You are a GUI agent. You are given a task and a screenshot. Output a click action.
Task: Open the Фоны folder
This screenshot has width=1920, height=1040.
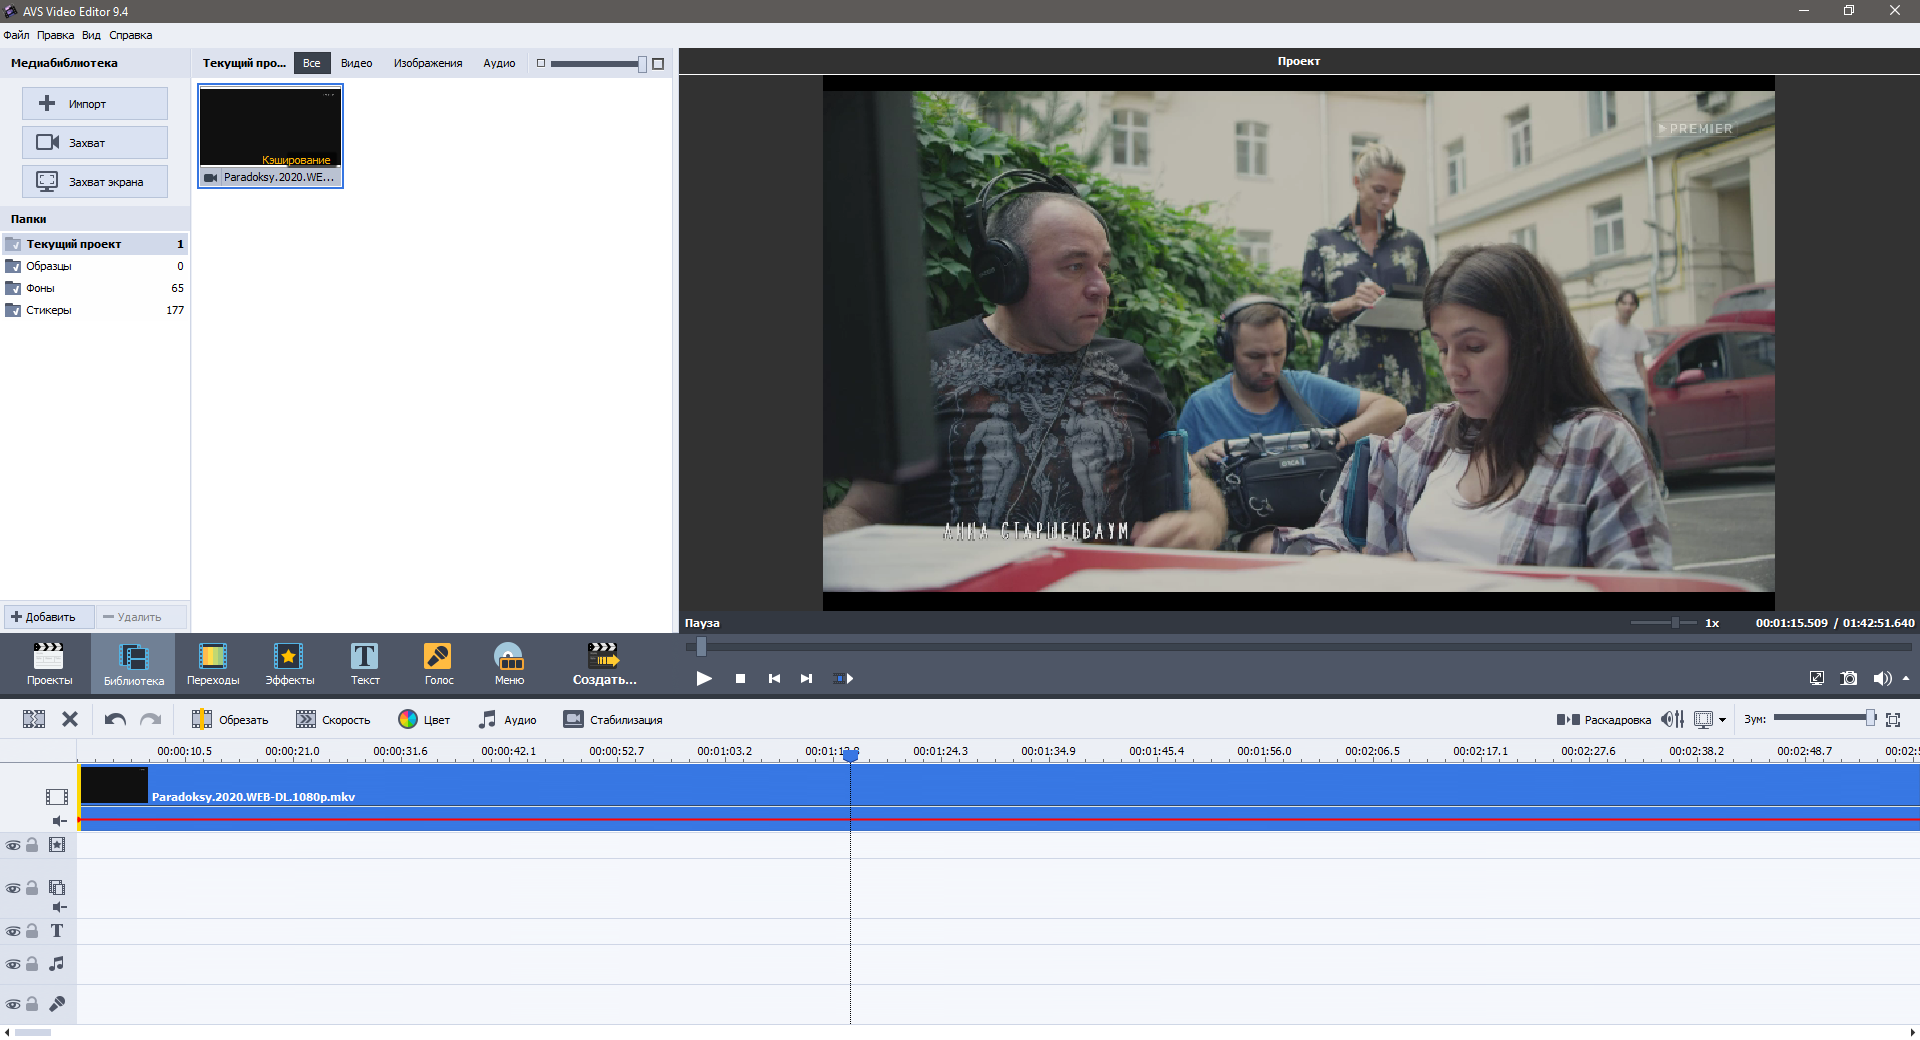(x=95, y=288)
